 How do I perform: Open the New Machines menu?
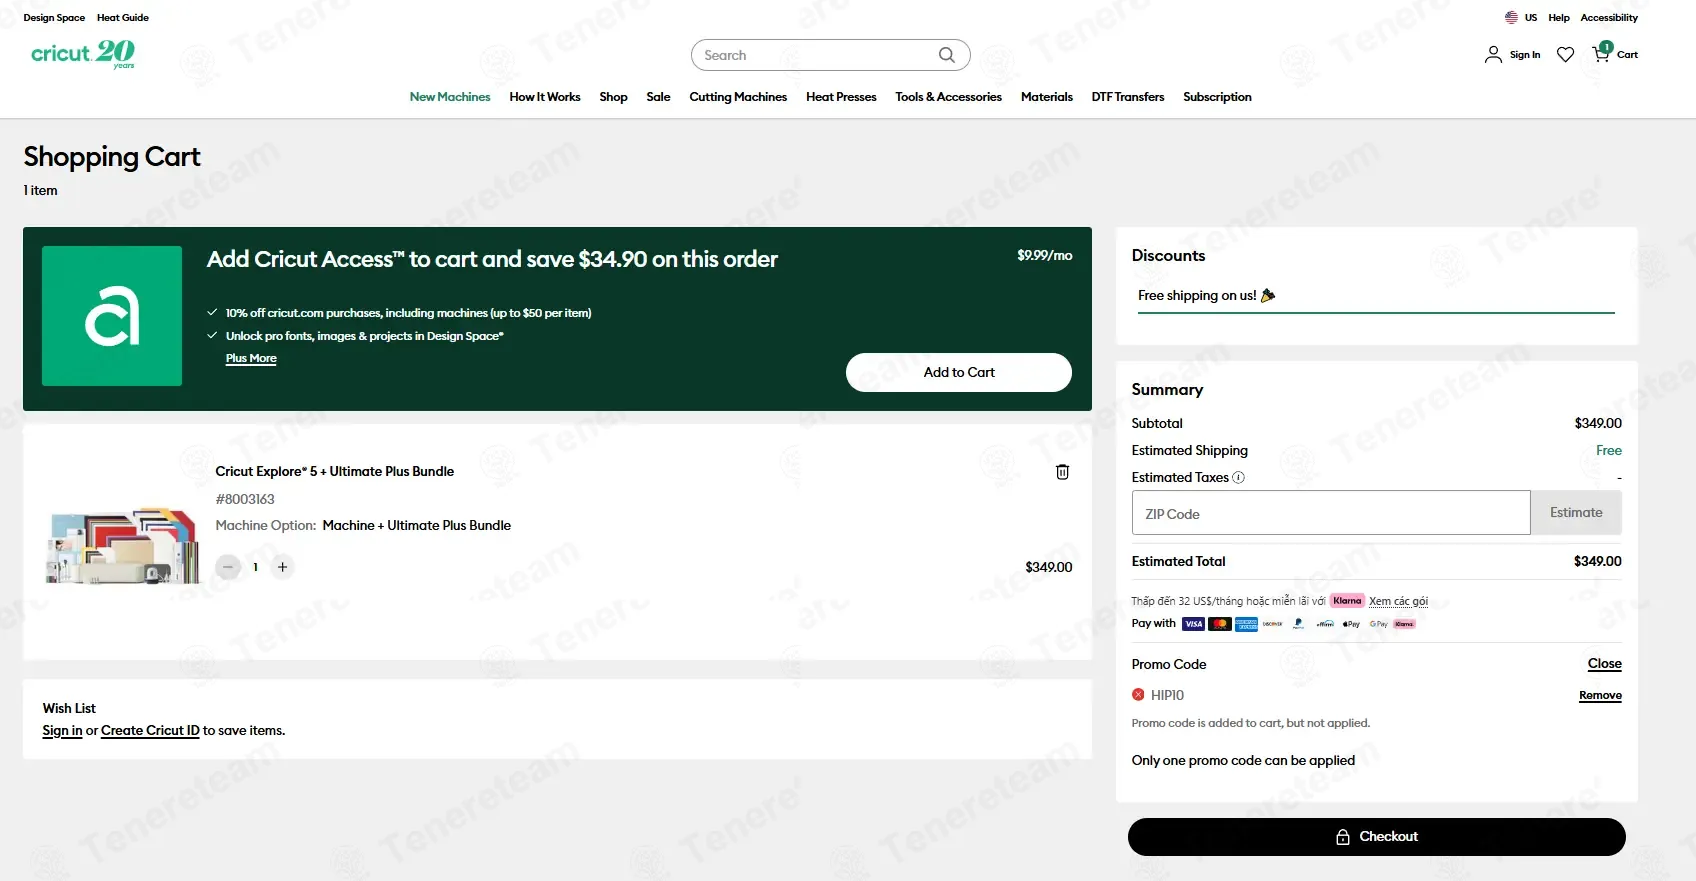450,97
